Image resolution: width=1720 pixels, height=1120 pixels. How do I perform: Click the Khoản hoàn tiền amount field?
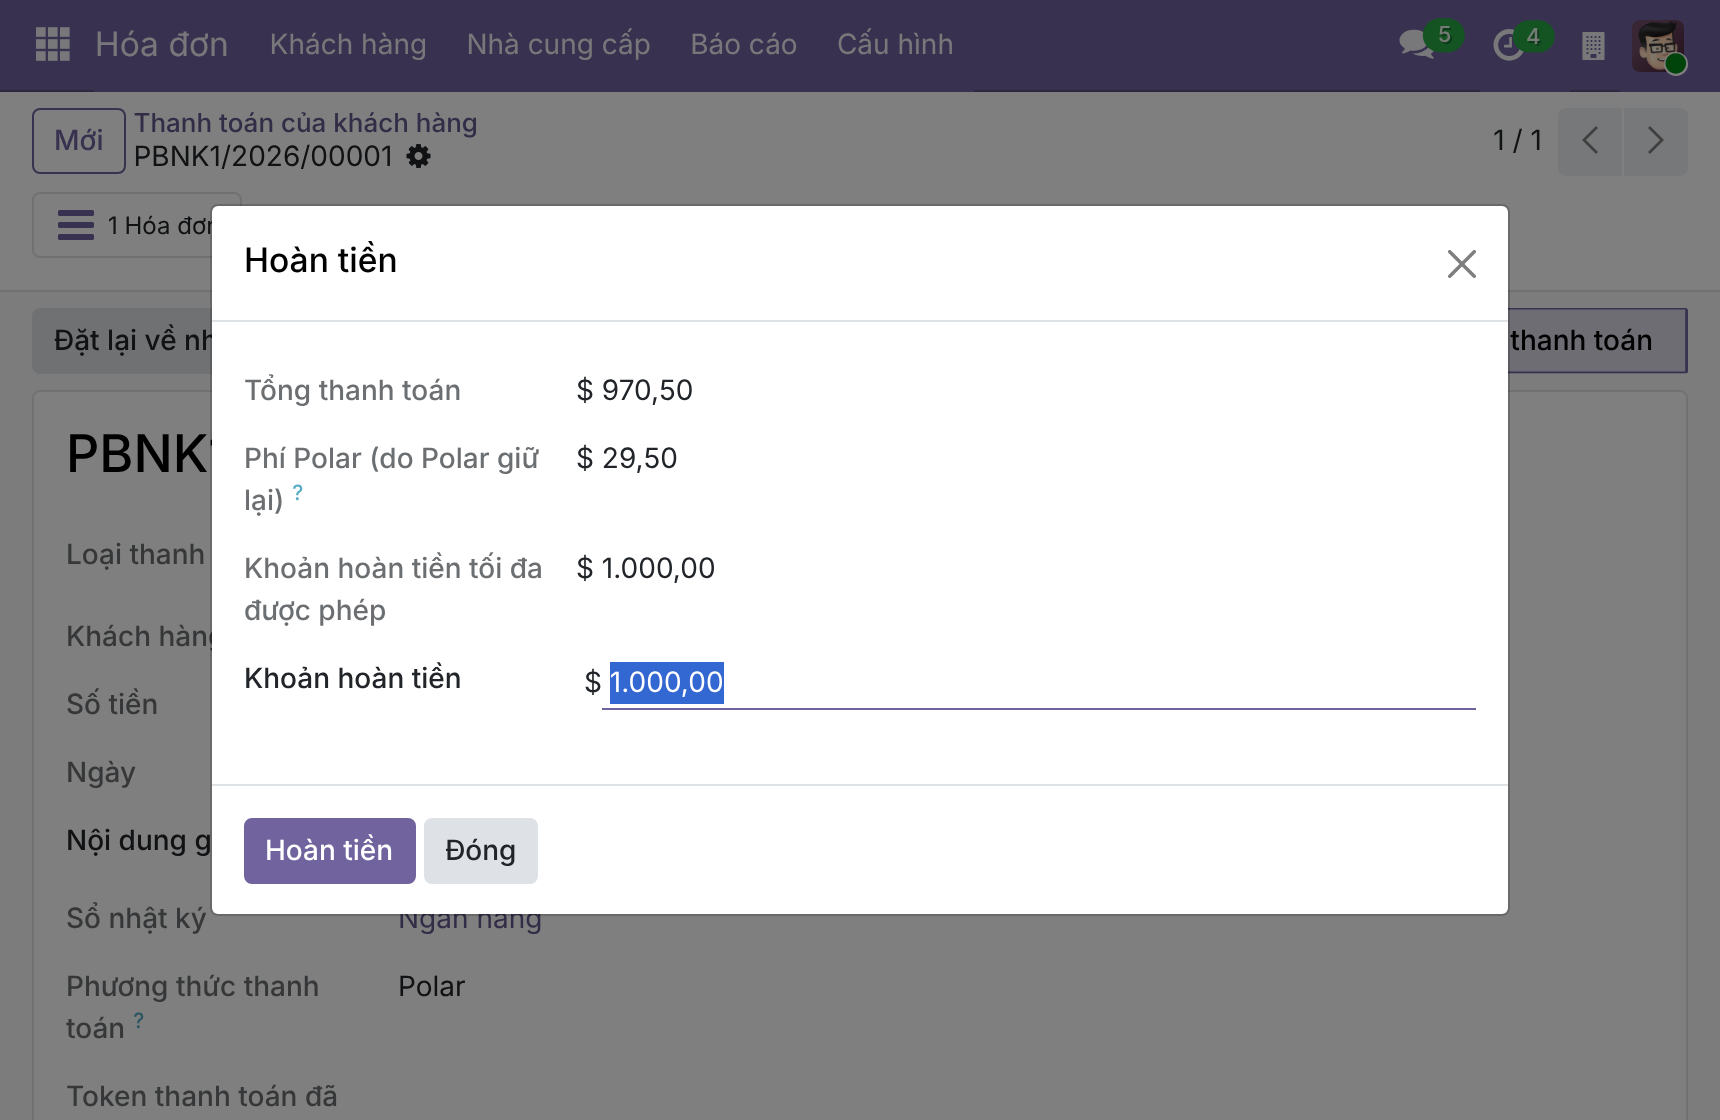(1039, 682)
